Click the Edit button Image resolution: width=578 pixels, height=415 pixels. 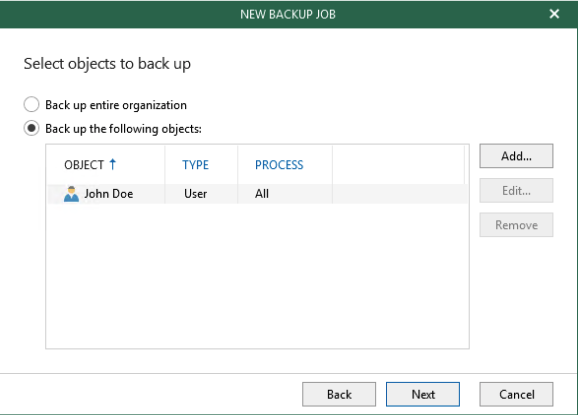click(x=516, y=191)
